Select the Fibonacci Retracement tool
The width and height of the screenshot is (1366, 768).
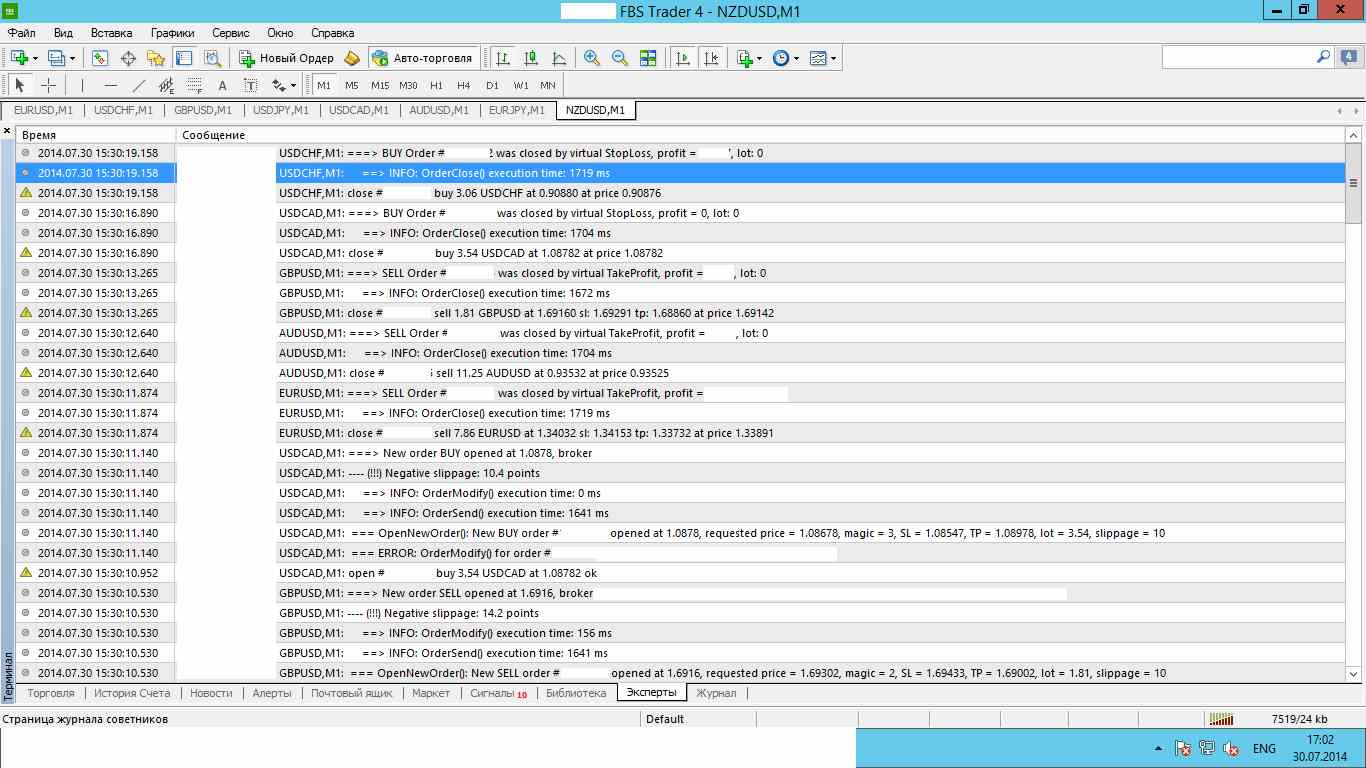point(194,85)
